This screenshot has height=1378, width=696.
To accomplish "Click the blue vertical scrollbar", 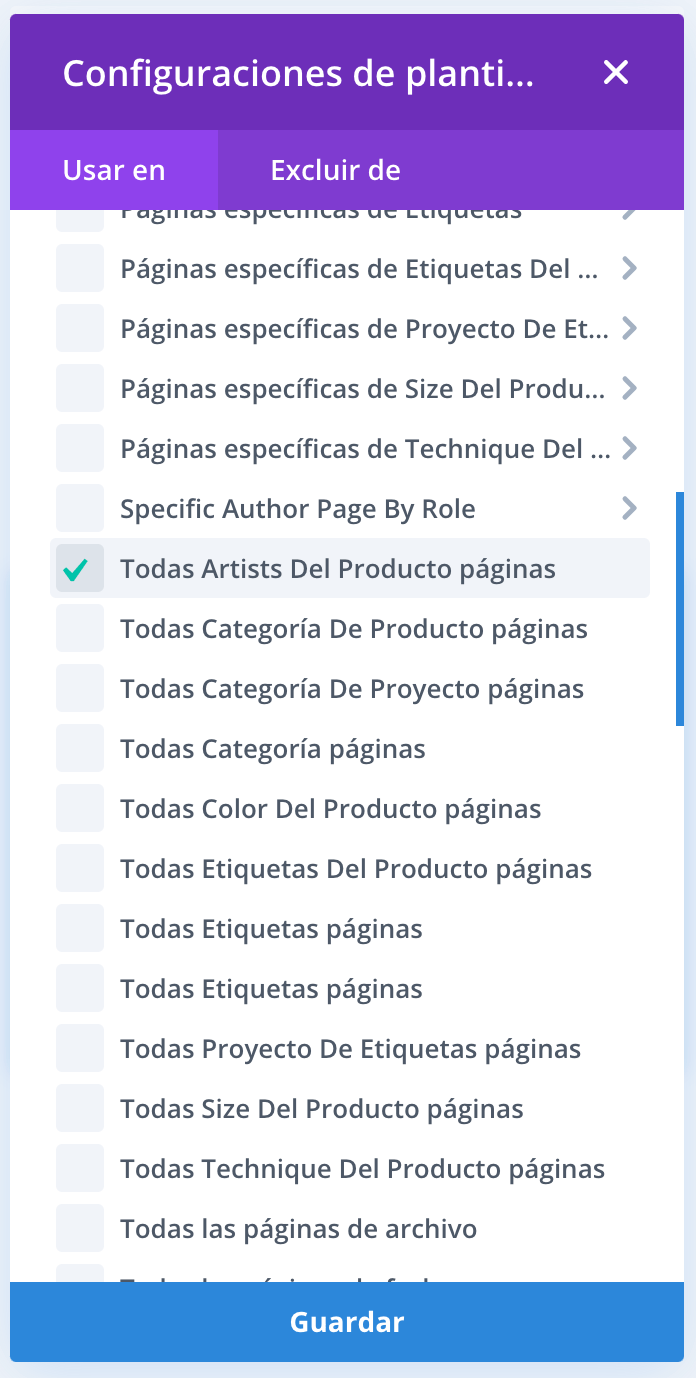I will click(680, 608).
